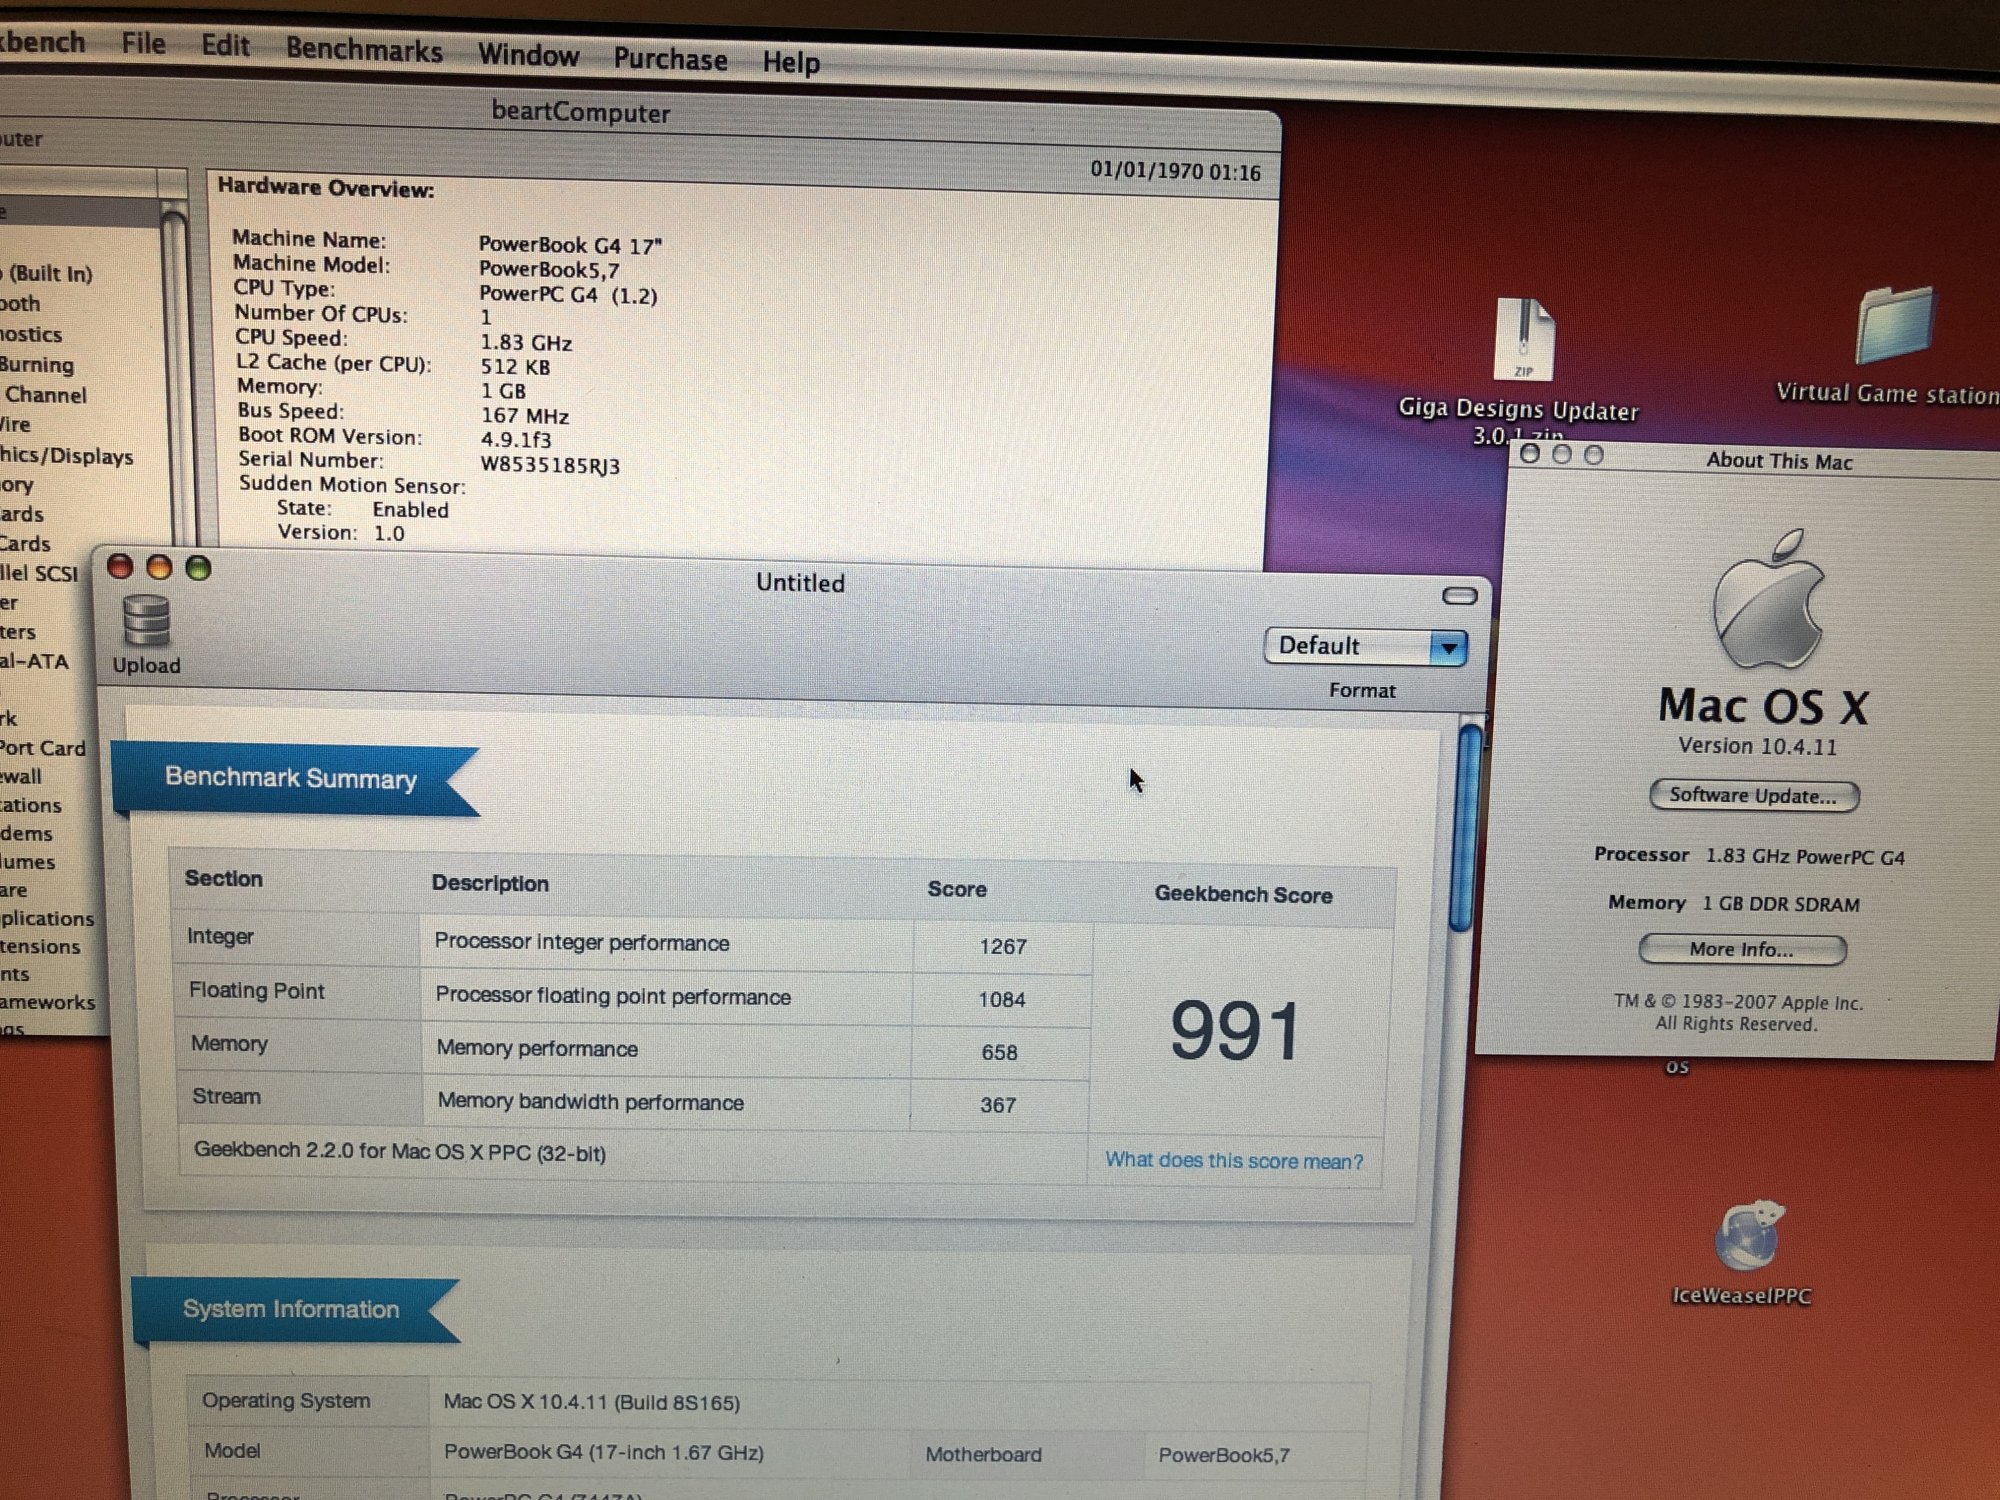Select Volumes in System Profiler sidebar
Screen dimensions: 2000x1500
click(28, 861)
